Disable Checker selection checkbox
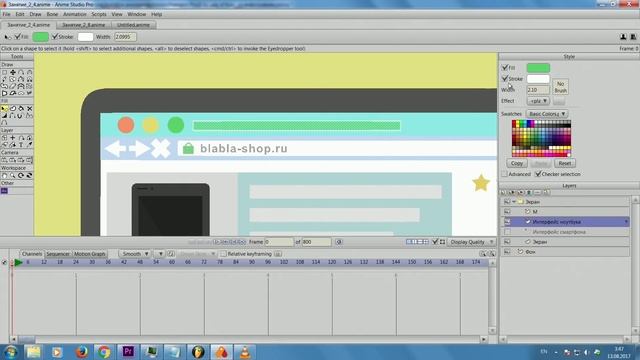This screenshot has height=360, width=640. coord(538,174)
